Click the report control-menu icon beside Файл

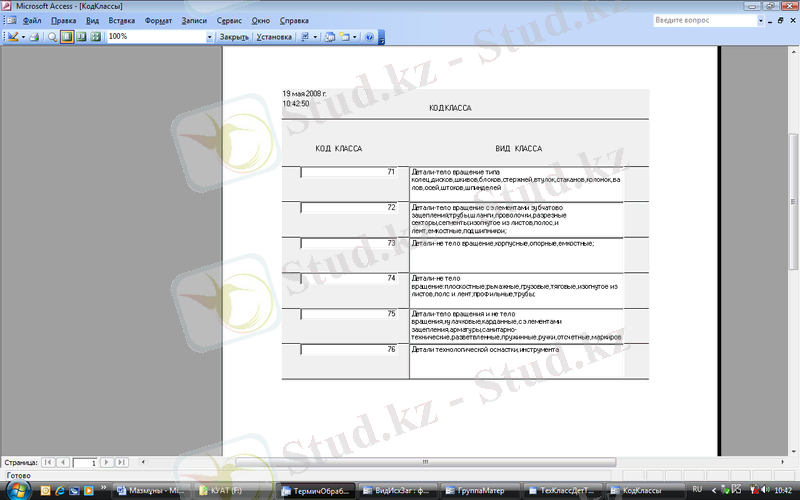[x=11, y=21]
